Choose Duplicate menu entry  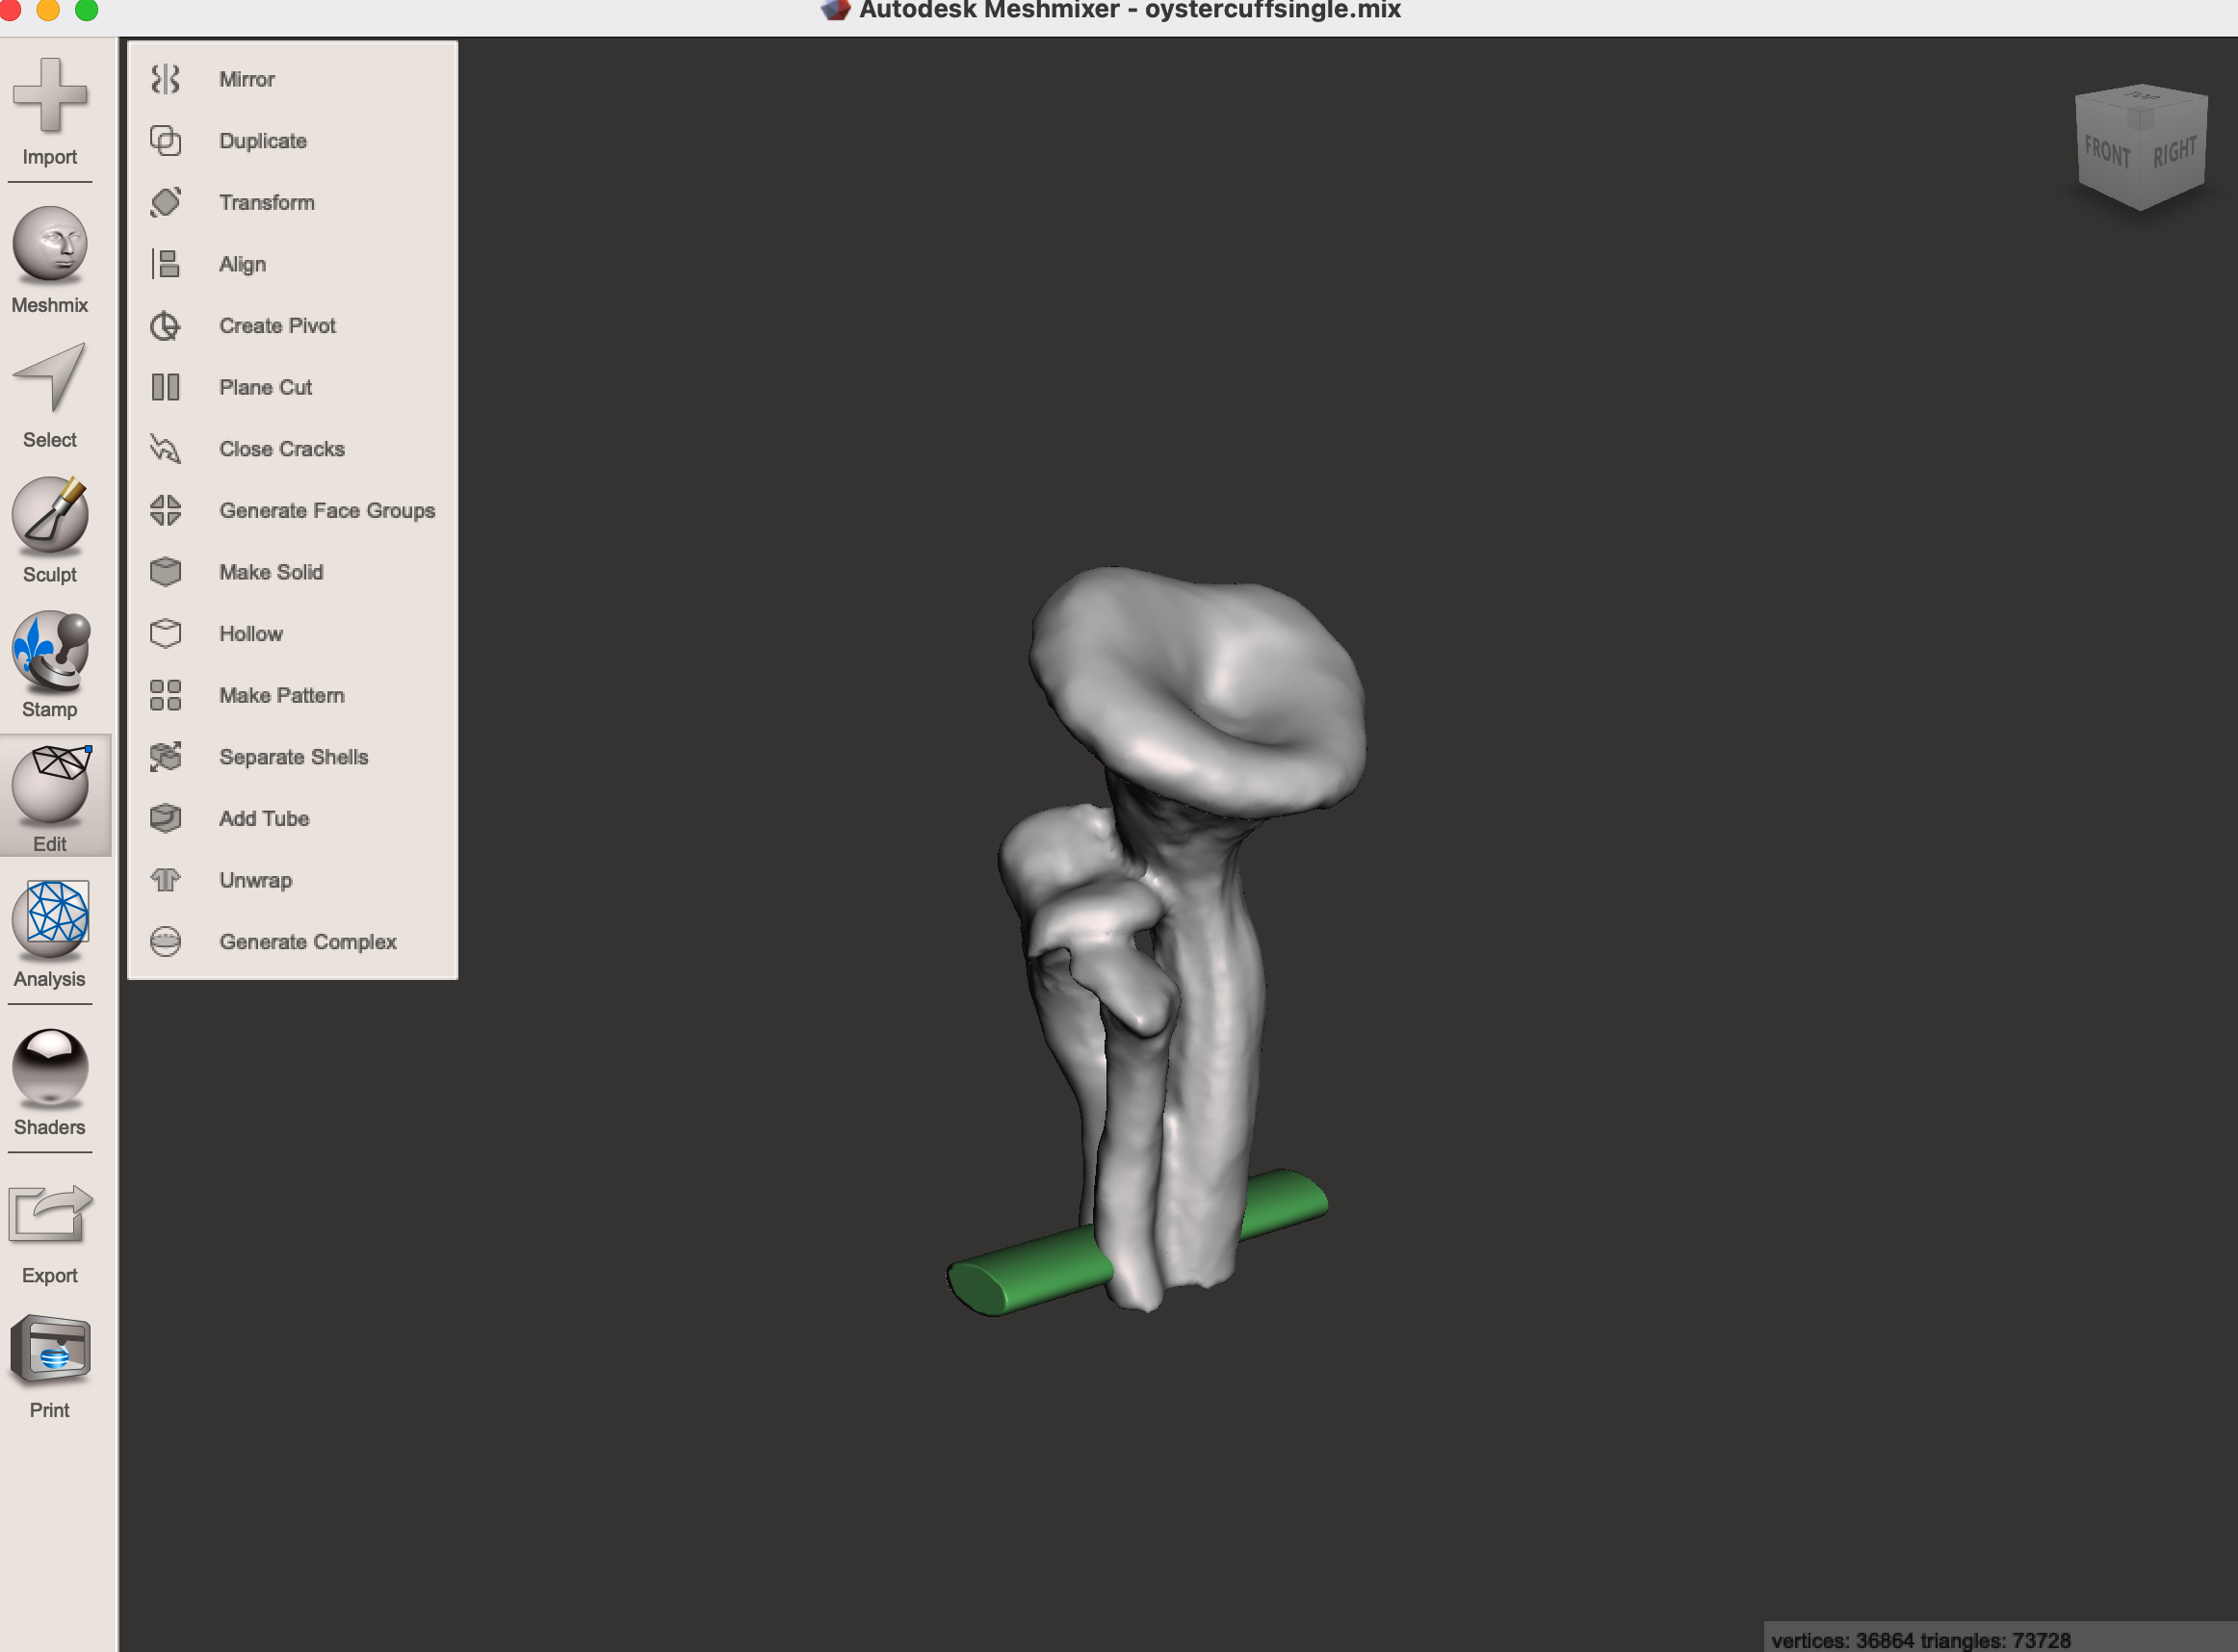263,141
